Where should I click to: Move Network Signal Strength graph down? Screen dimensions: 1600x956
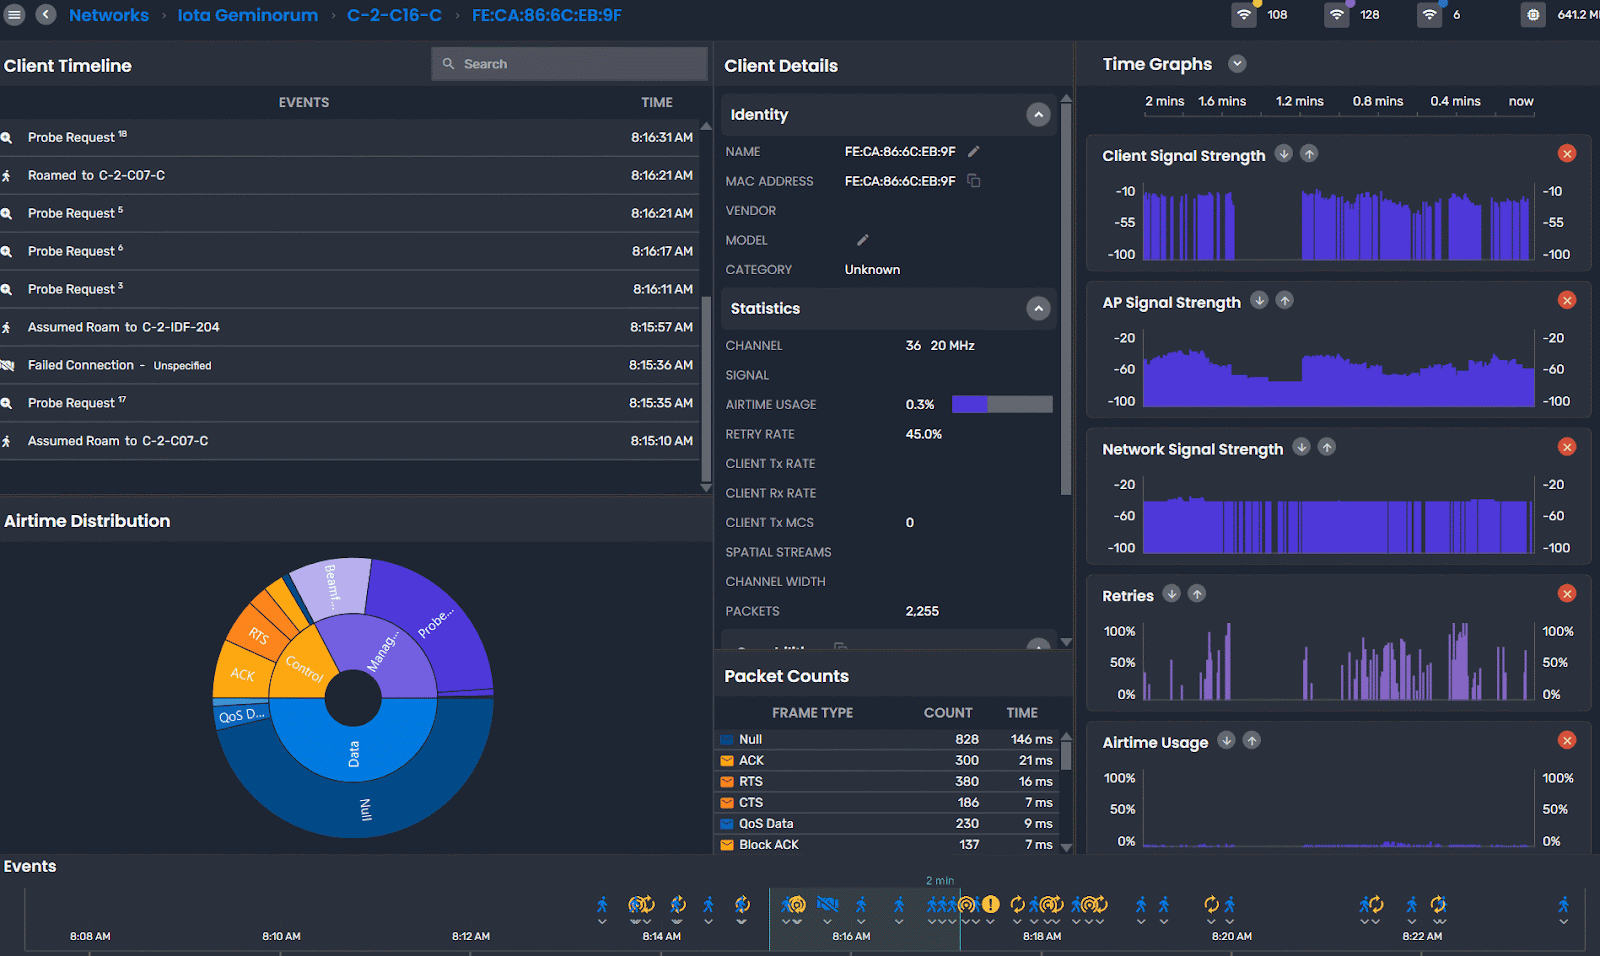coord(1301,447)
